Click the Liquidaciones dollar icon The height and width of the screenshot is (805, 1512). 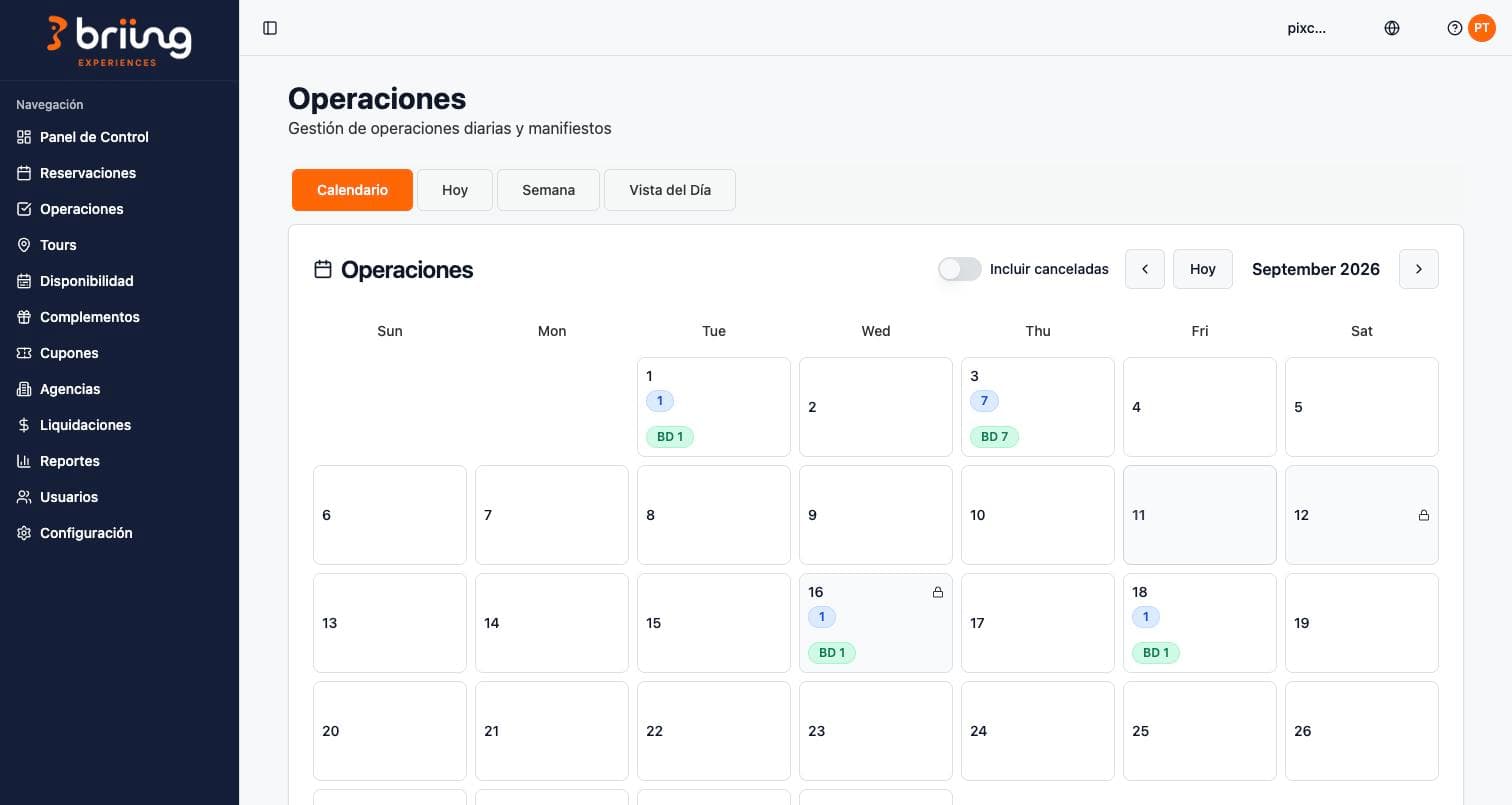coord(24,425)
